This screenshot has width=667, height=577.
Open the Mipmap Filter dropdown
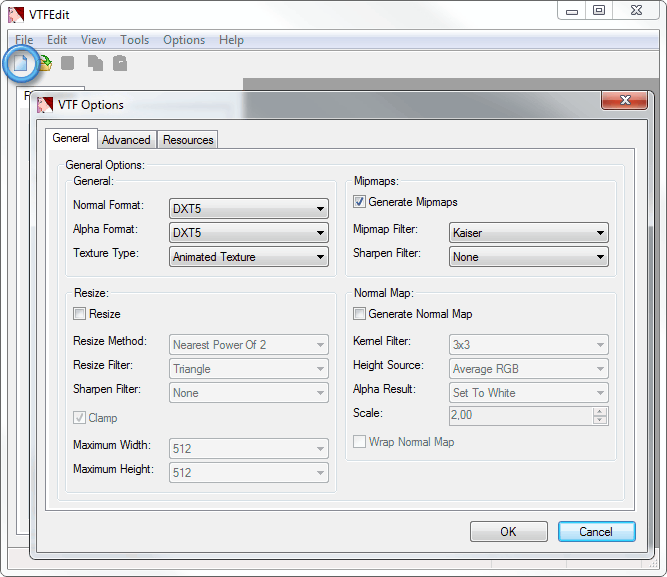pos(529,233)
